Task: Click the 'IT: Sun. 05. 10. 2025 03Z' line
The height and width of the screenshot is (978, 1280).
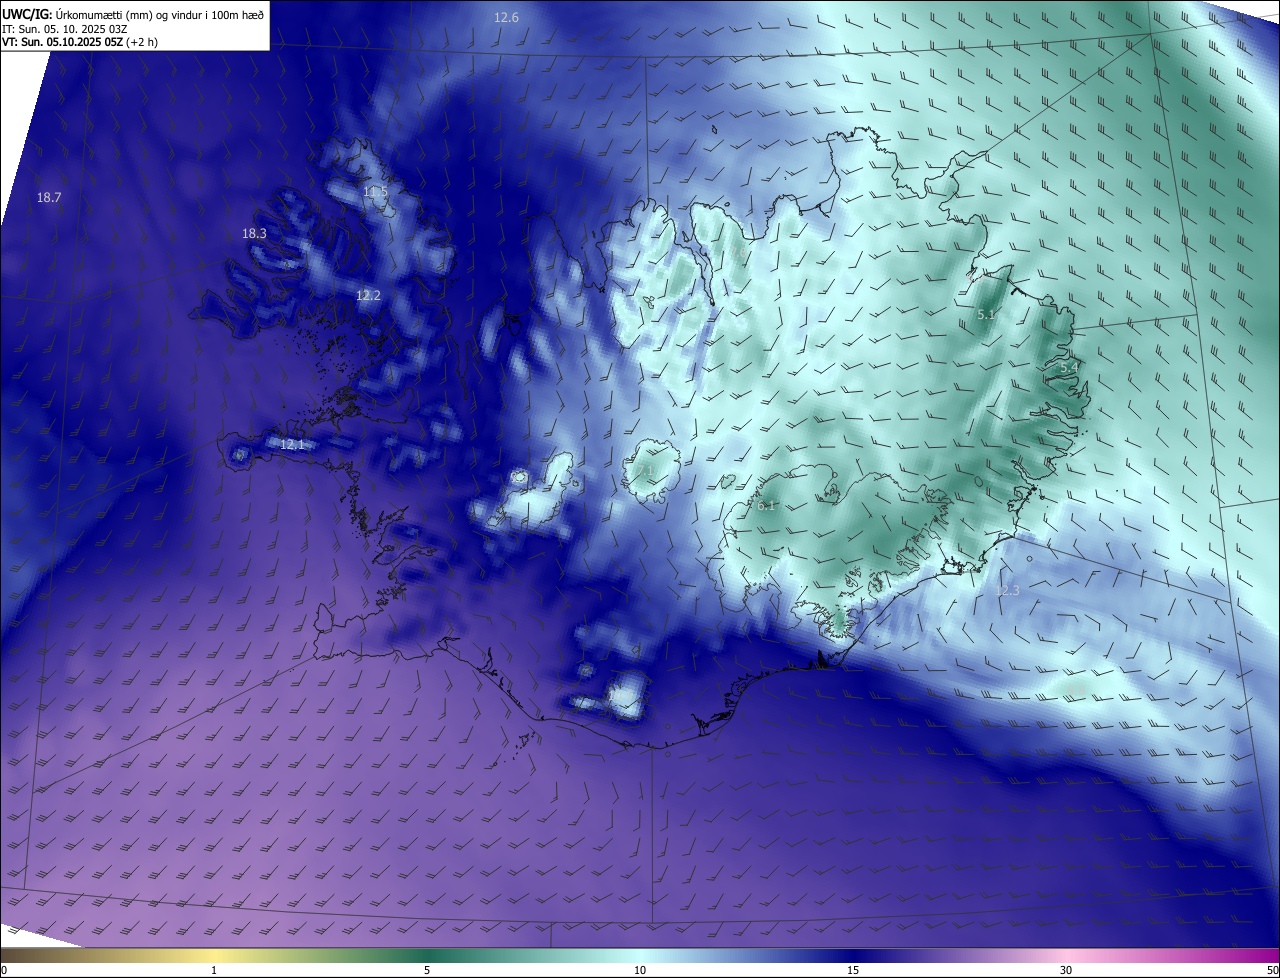Action: pos(65,28)
